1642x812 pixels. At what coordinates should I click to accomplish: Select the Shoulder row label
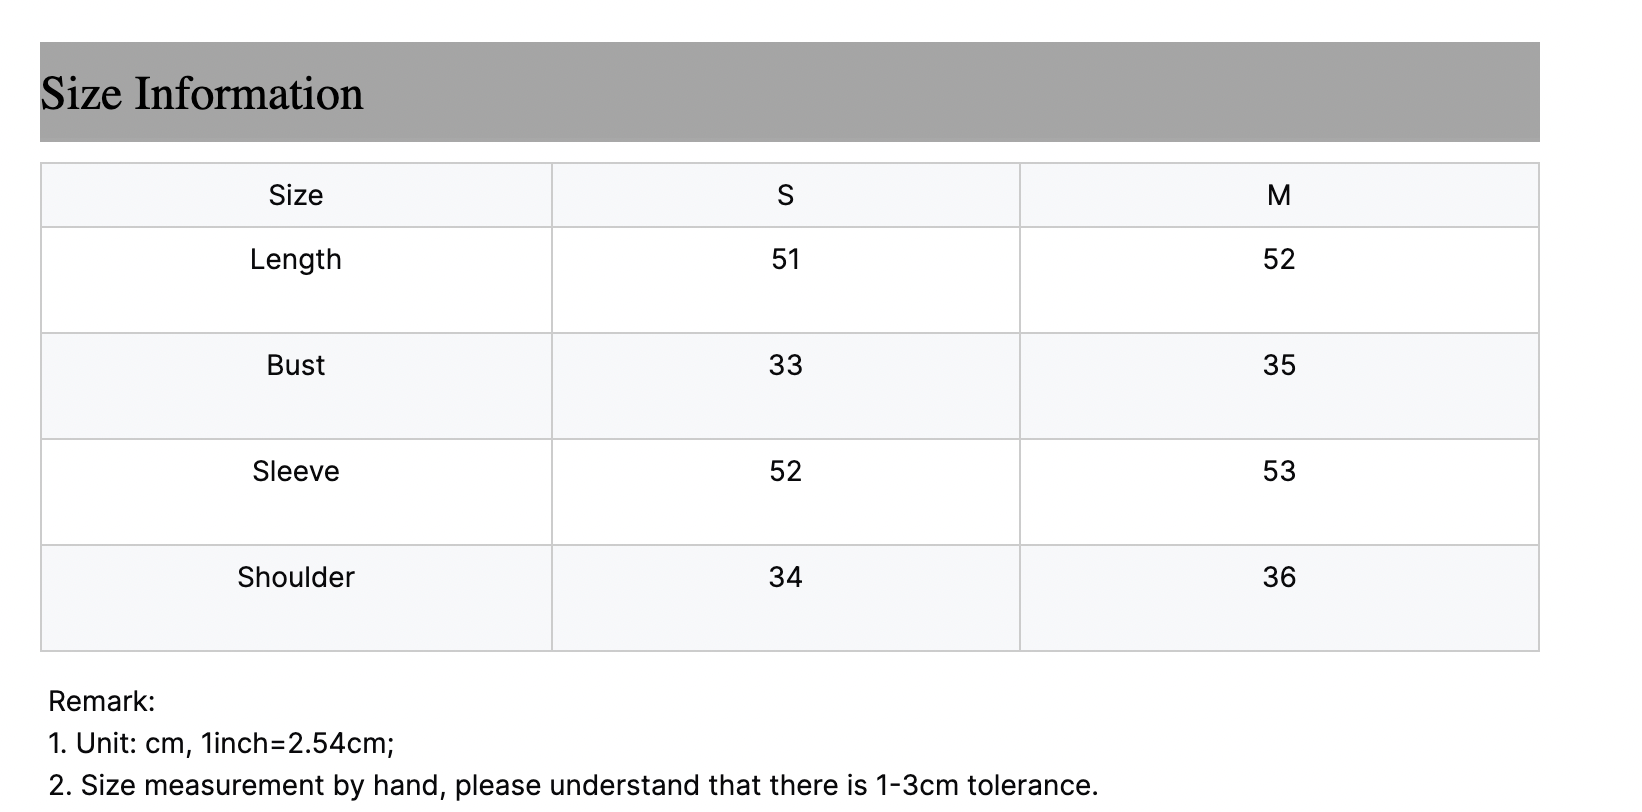(x=296, y=578)
